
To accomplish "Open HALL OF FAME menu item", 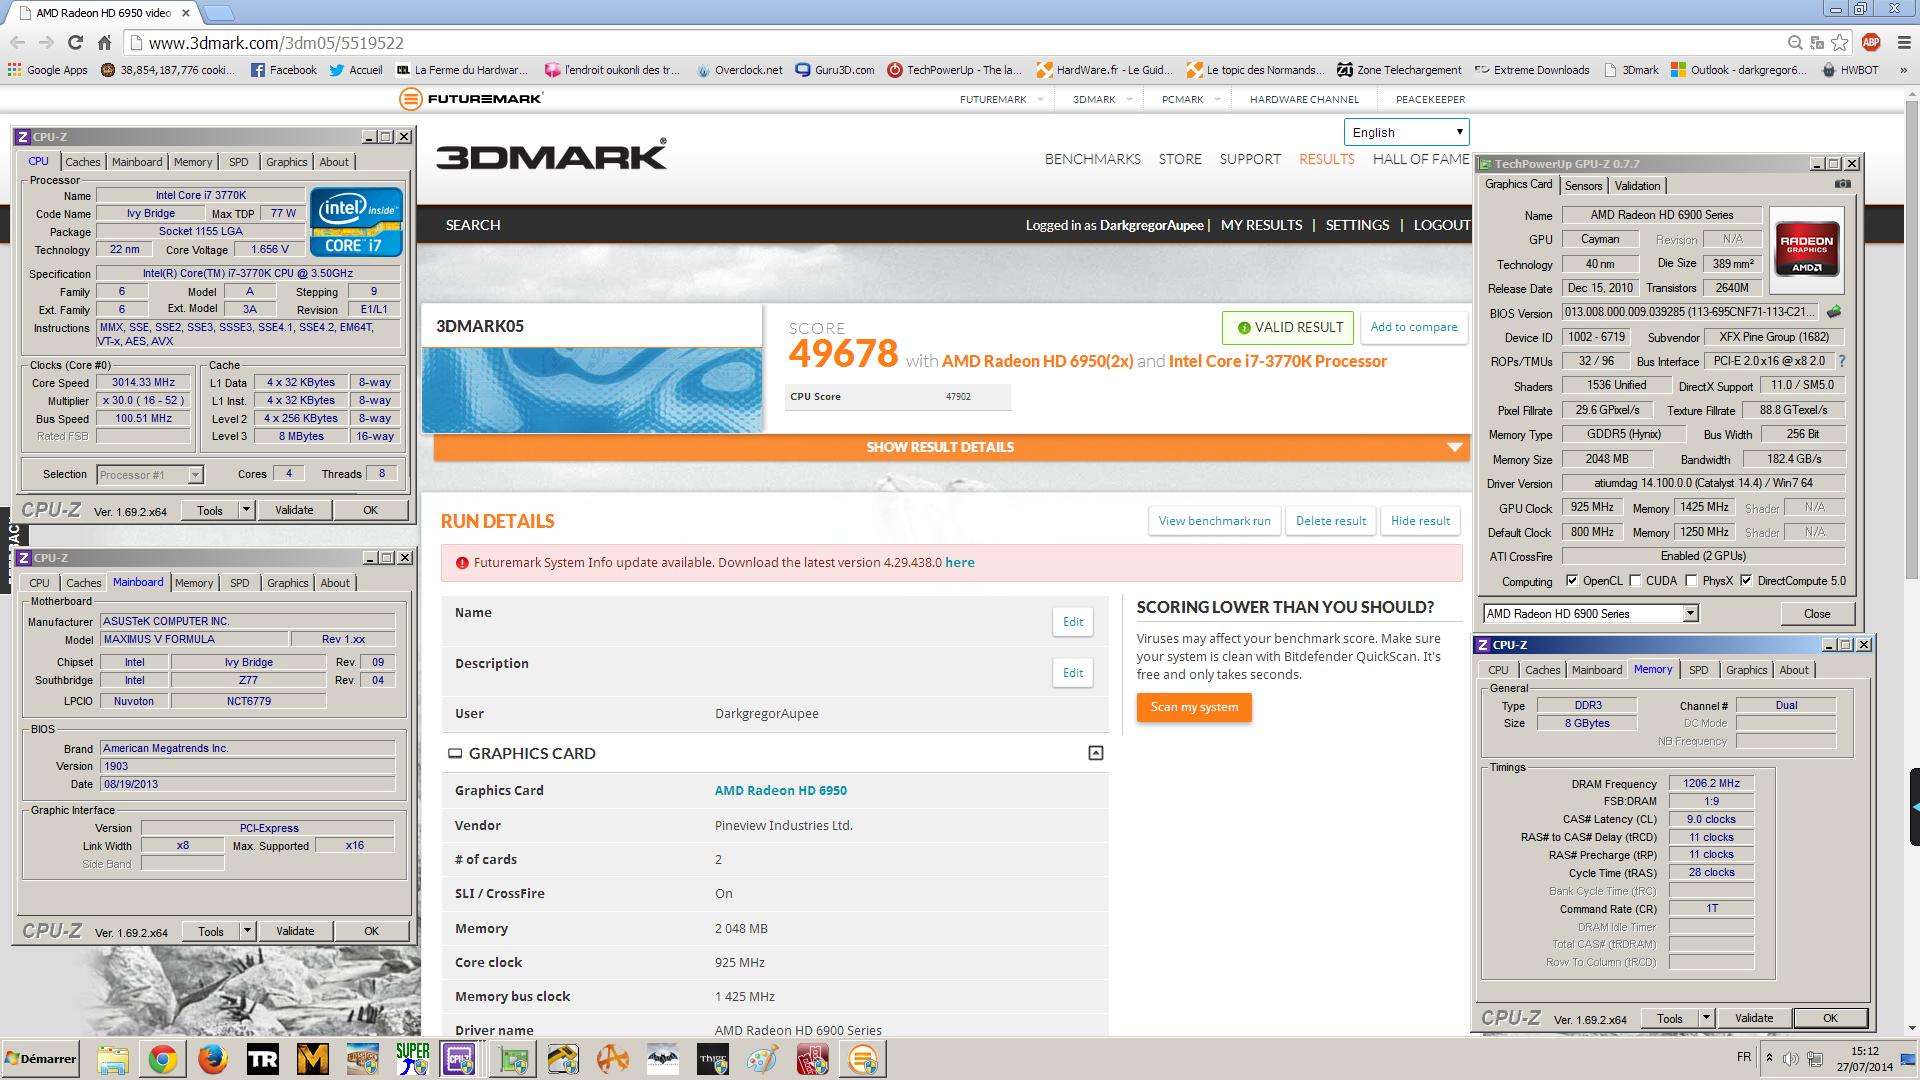I will [x=1421, y=159].
